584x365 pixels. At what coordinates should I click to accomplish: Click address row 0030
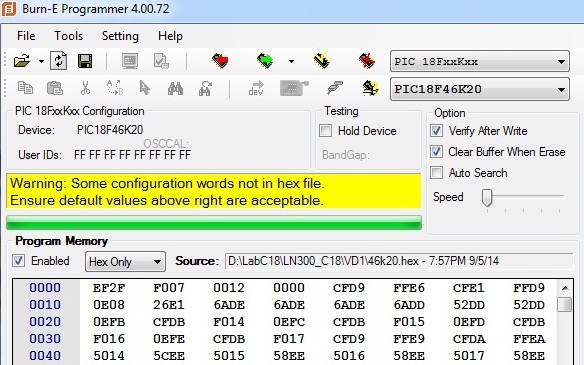[x=45, y=339]
